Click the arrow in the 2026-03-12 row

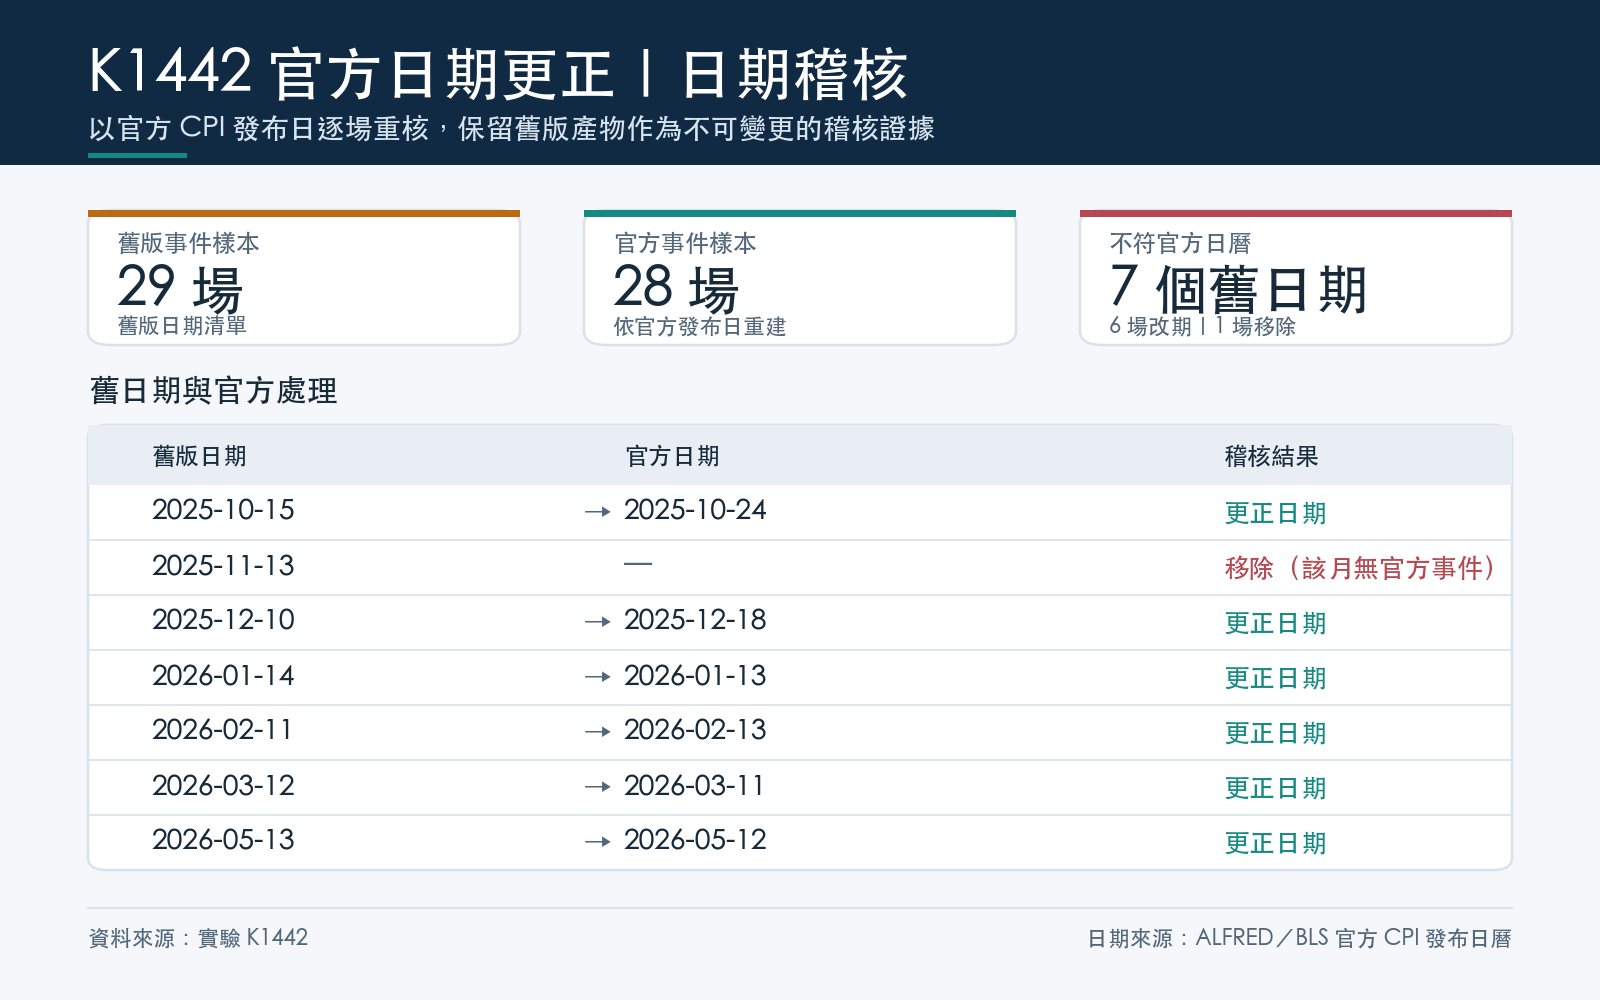598,787
